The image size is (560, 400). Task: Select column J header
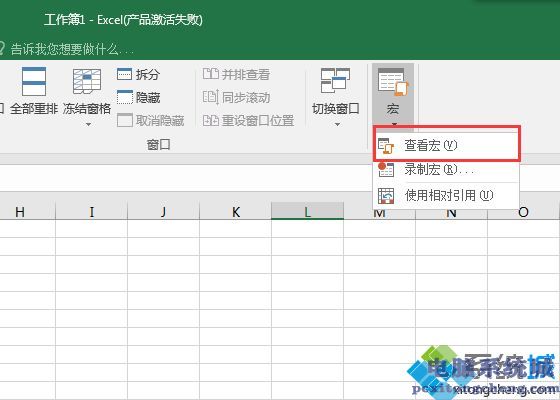[164, 212]
